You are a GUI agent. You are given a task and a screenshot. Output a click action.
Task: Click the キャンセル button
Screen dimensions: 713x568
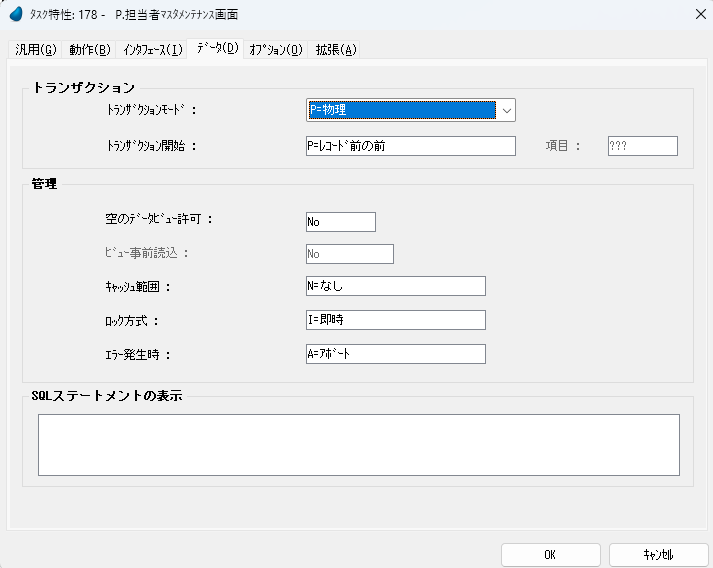tap(658, 555)
